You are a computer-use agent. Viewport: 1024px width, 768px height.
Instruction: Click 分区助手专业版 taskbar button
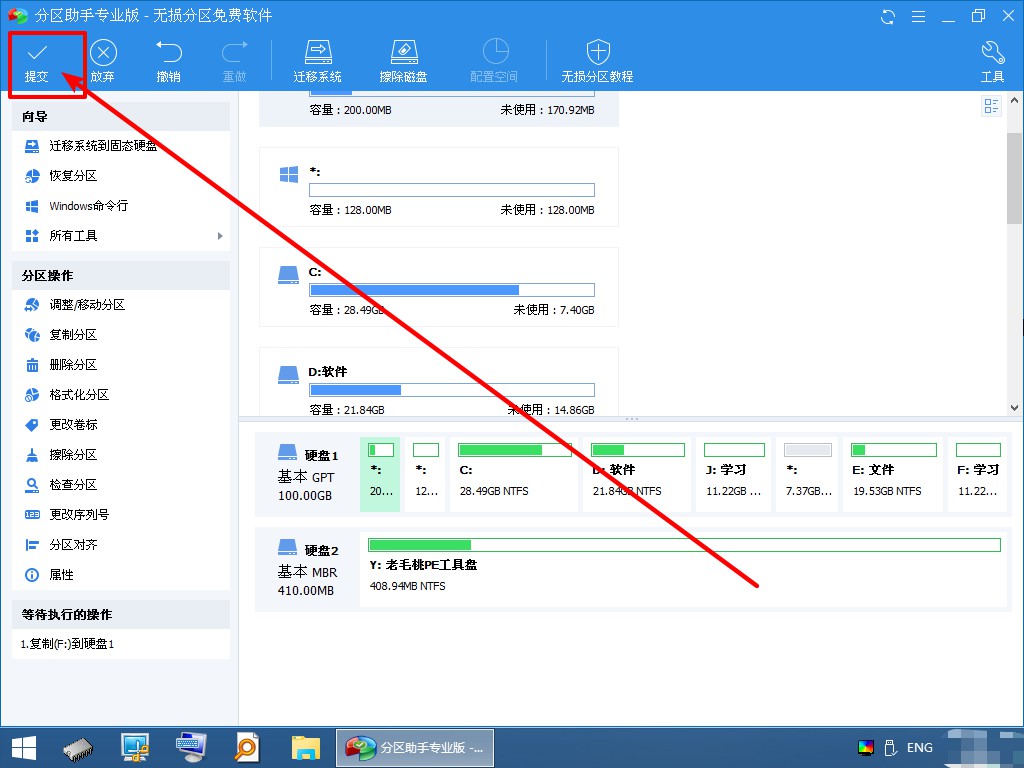pos(415,748)
